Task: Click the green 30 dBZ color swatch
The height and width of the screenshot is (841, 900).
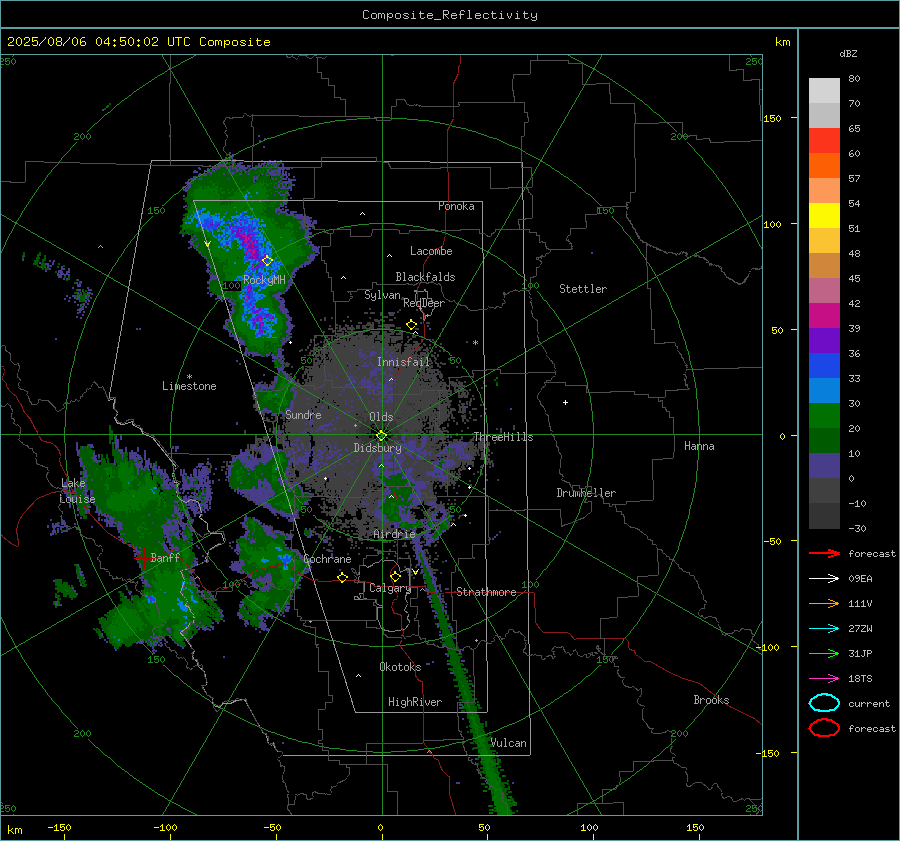Action: tap(824, 415)
